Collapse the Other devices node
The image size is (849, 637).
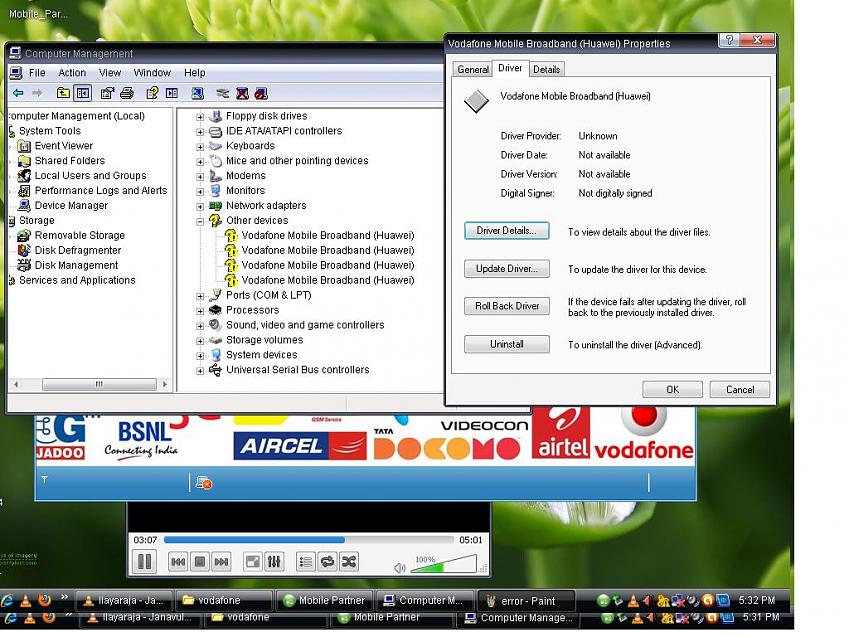click(200, 221)
